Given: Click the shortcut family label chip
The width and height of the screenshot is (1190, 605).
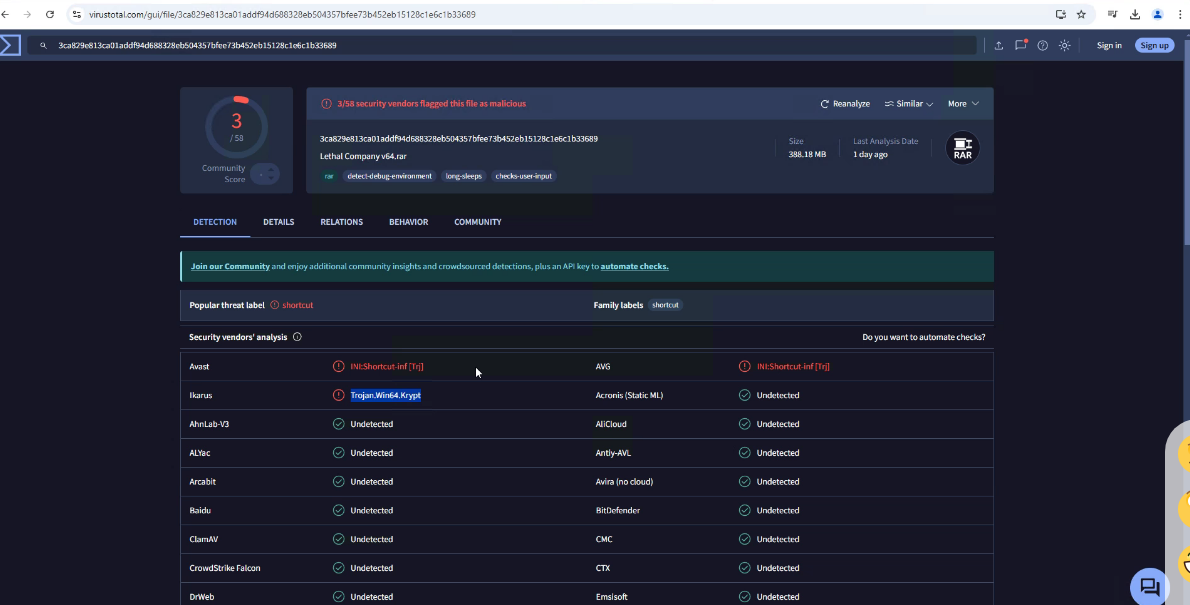Looking at the screenshot, I should click(666, 305).
